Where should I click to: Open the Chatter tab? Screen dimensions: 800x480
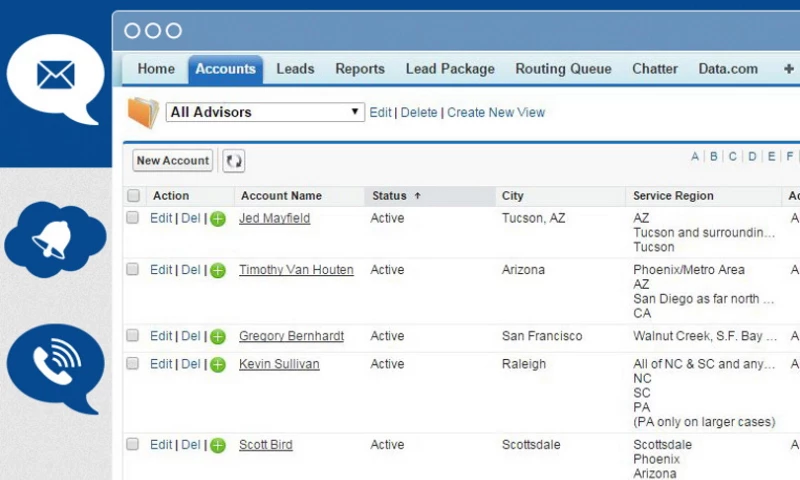coord(655,69)
